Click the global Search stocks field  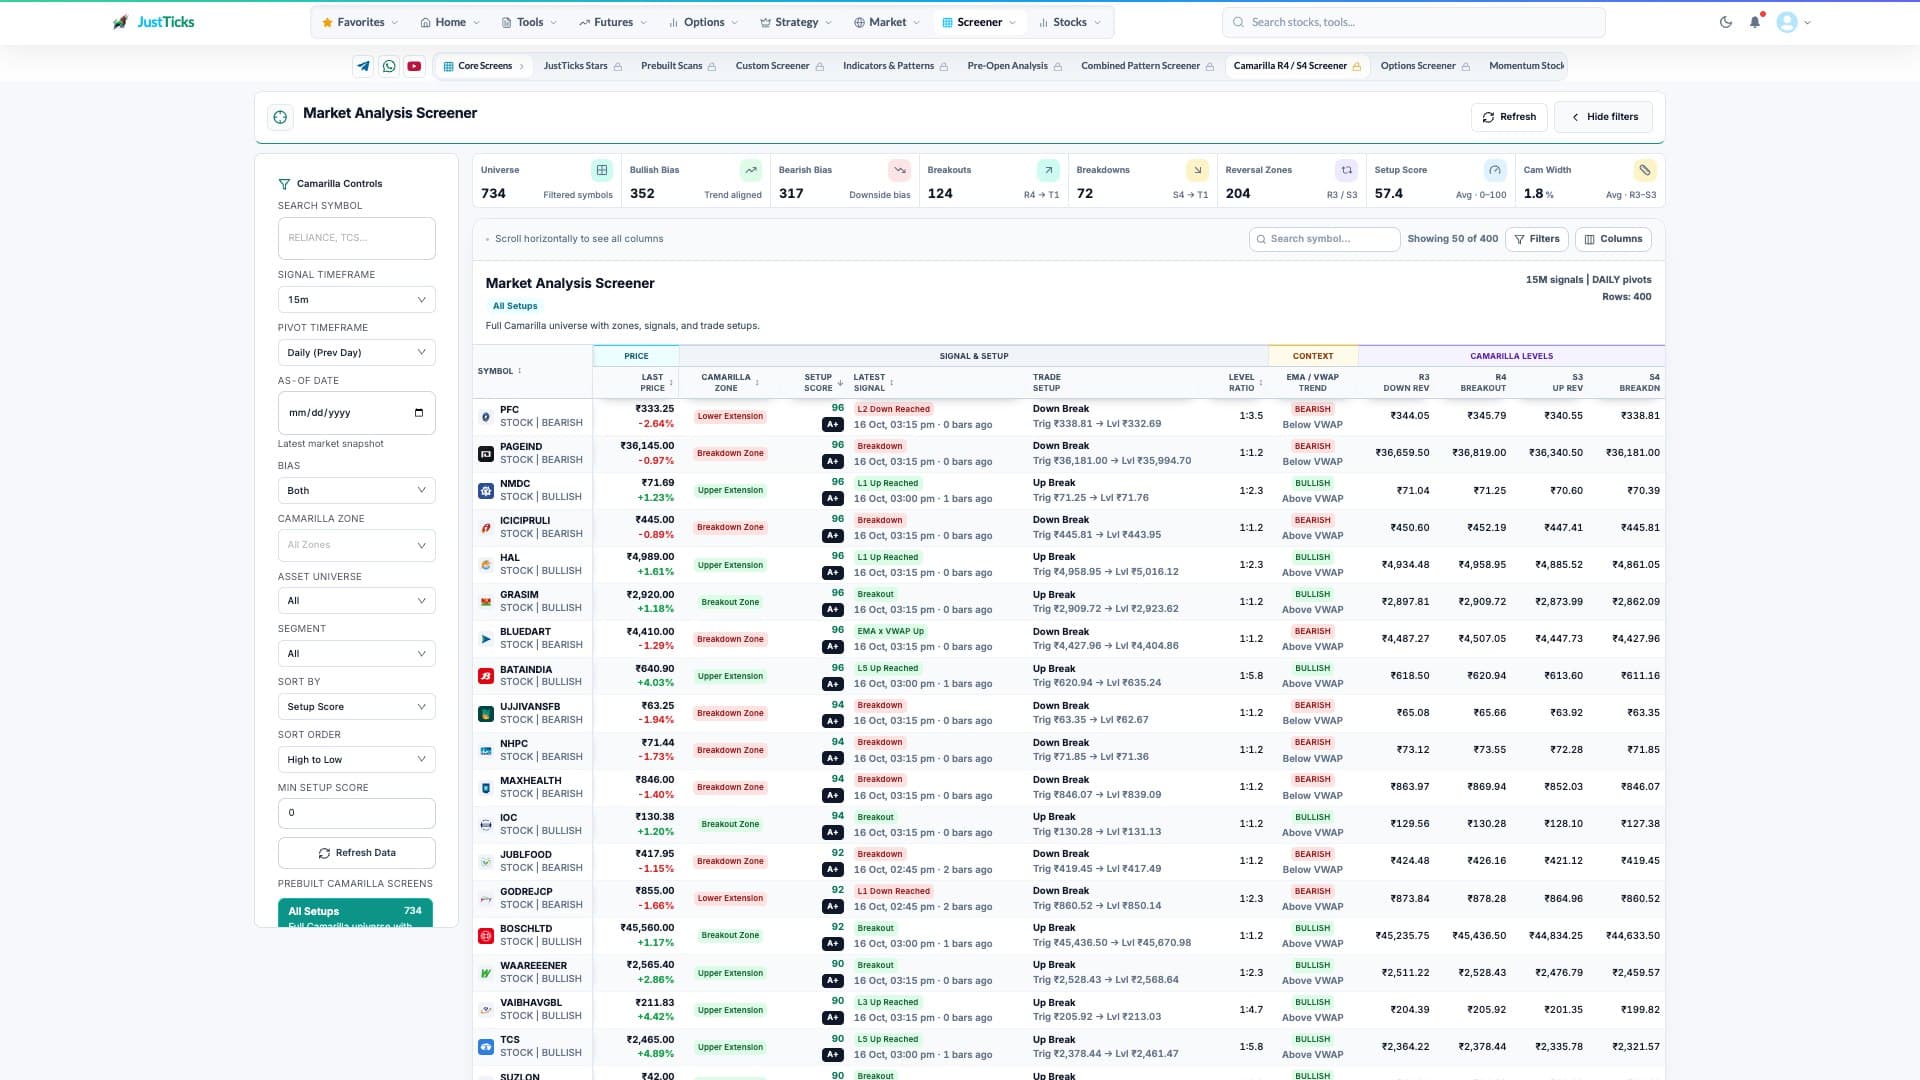coord(1413,22)
